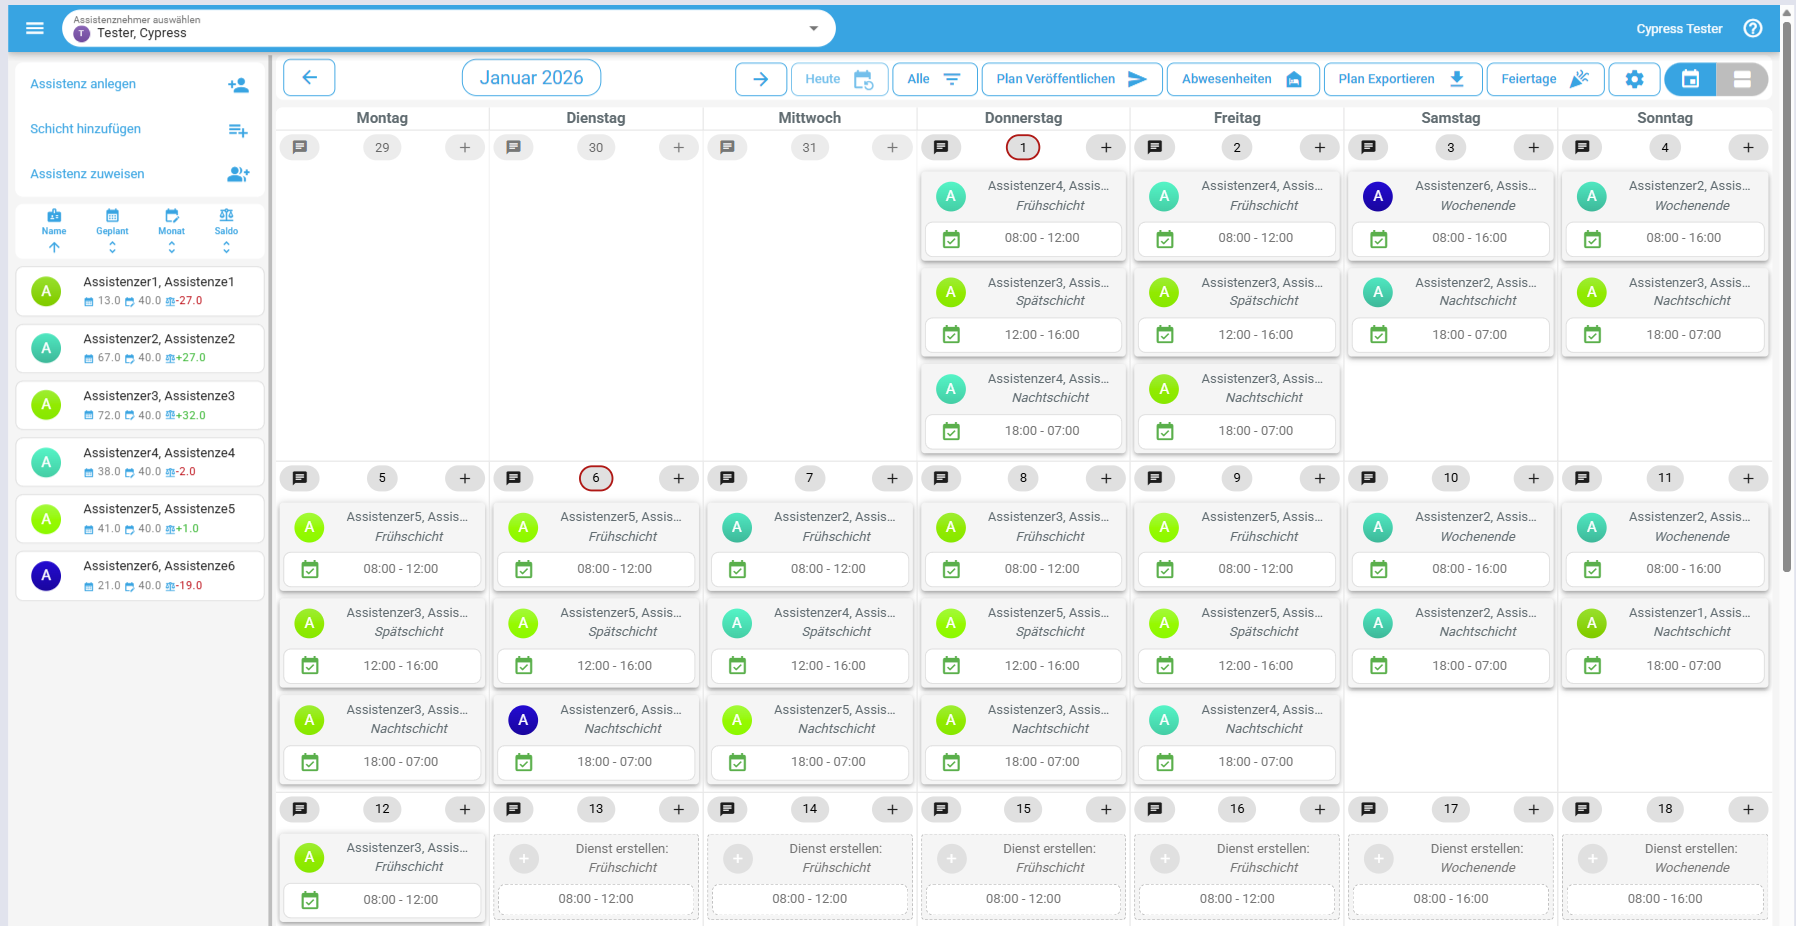Click the help question mark icon

(x=1753, y=28)
